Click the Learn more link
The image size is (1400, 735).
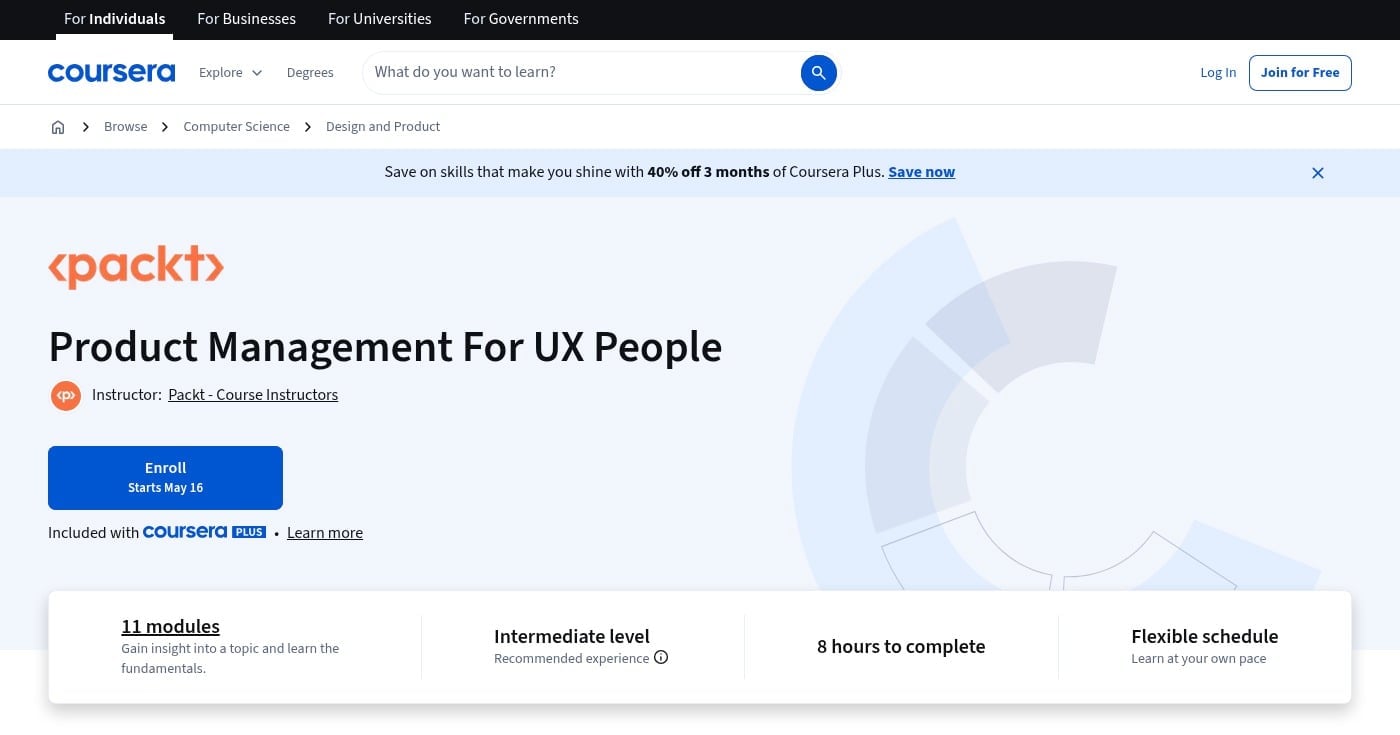(x=325, y=533)
